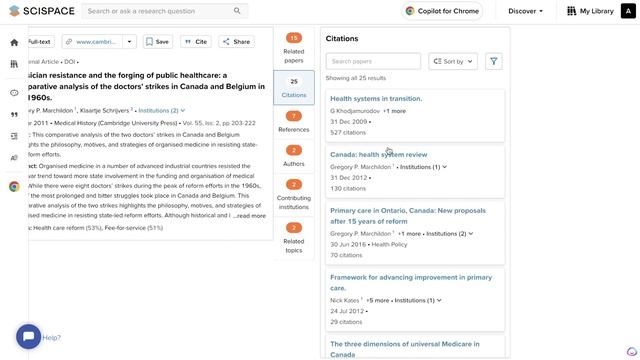This screenshot has height=360, width=640.
Task: Click the Cite button
Action: click(196, 42)
